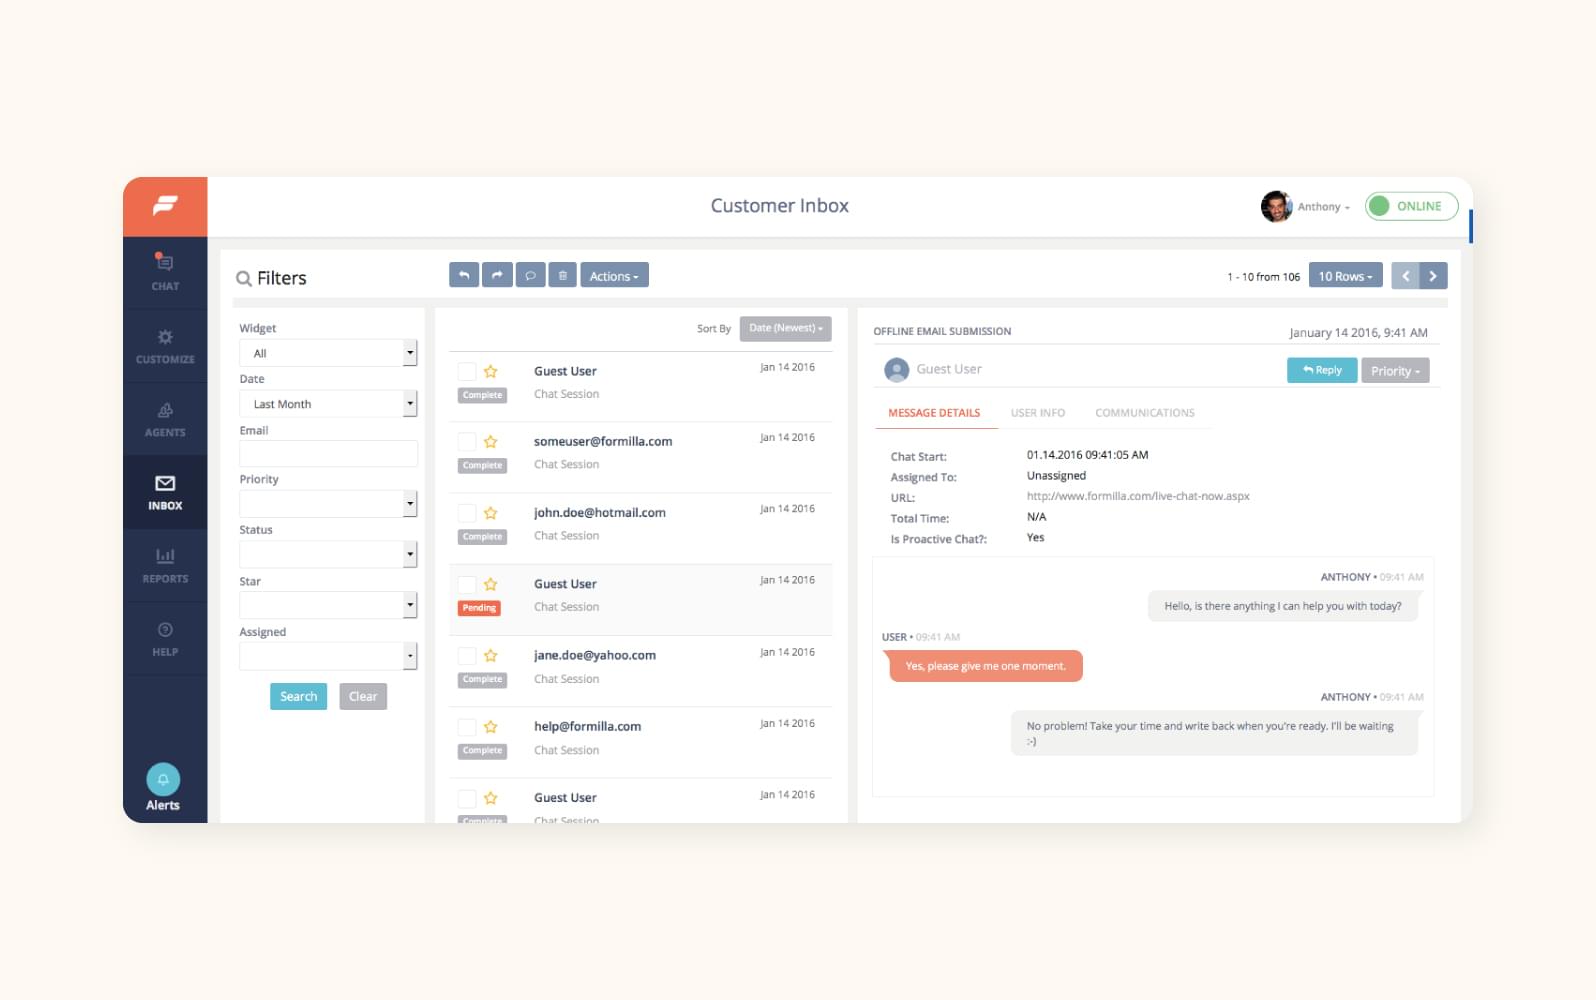Screen dimensions: 1596x1000
Task: Open the Priority dropdown in message header
Action: pos(1395,371)
